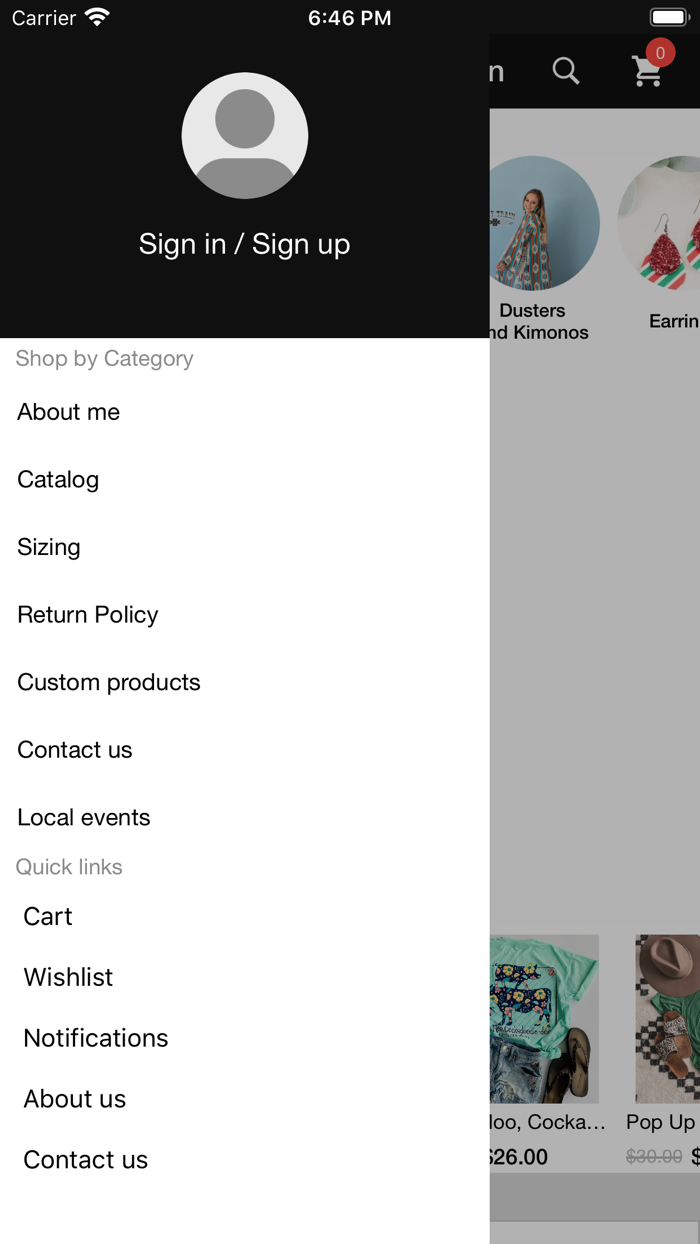Tap the profile avatar placeholder
This screenshot has height=1244, width=700.
[x=245, y=136]
